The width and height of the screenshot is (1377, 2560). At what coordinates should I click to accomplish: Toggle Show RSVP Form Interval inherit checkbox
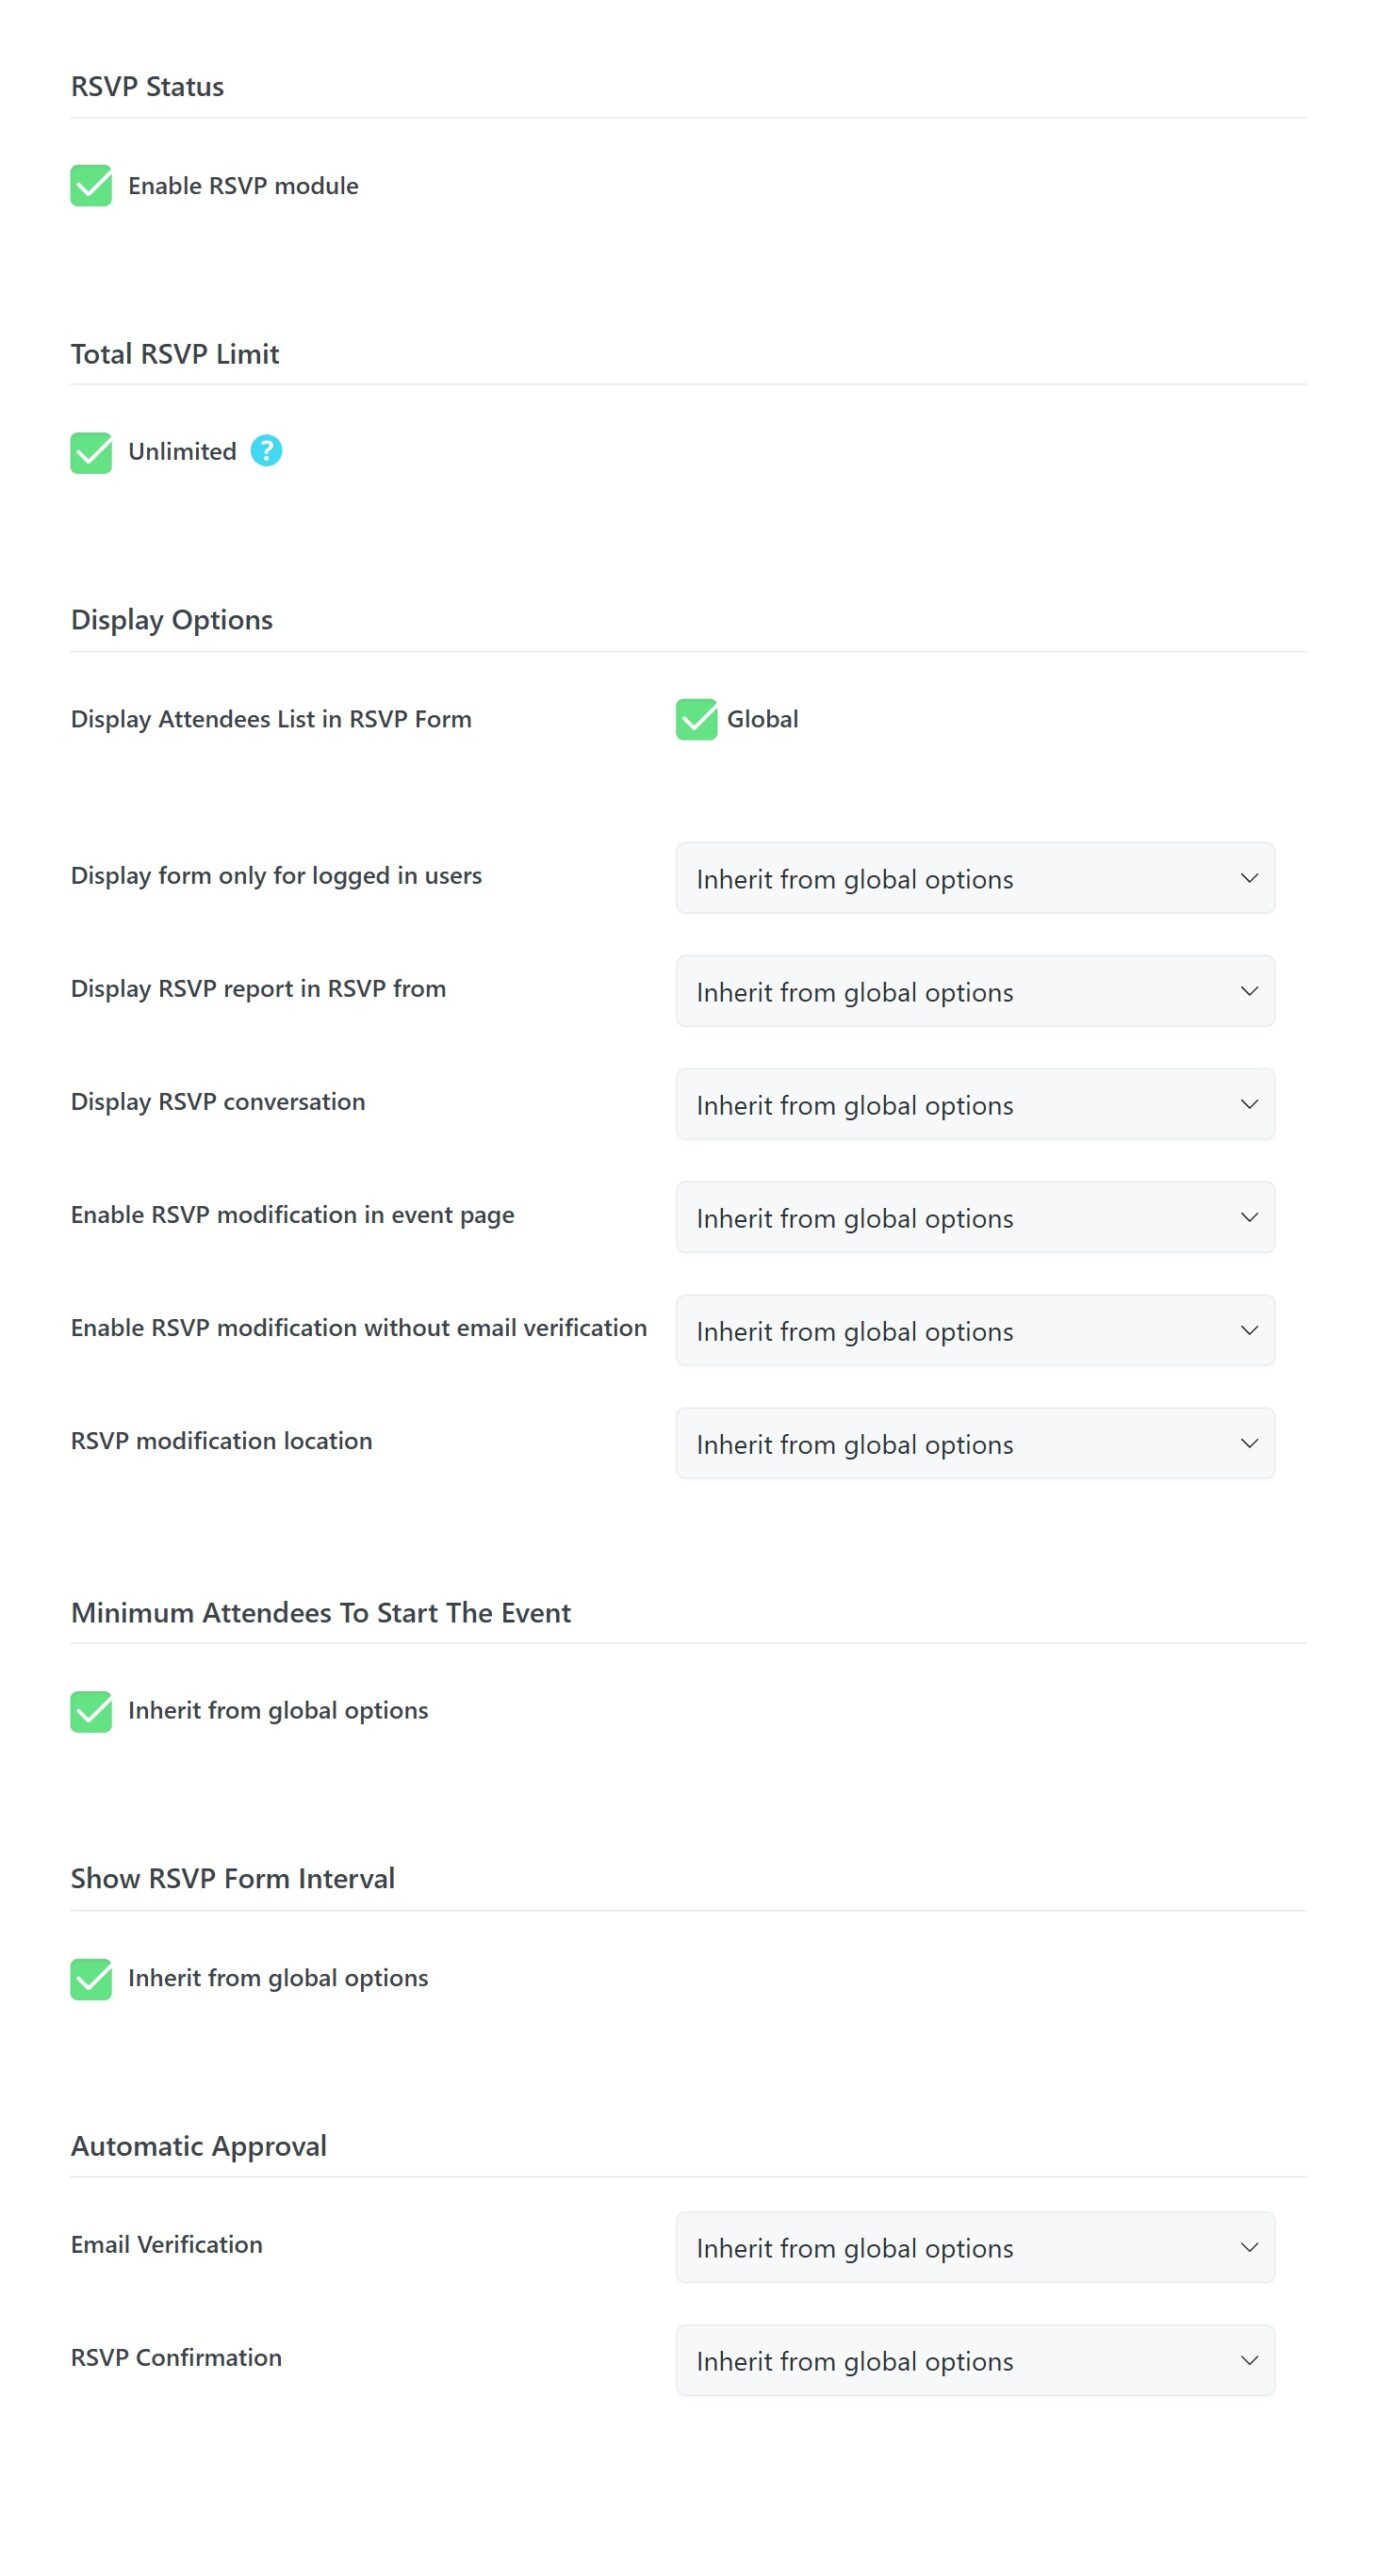click(x=91, y=1979)
